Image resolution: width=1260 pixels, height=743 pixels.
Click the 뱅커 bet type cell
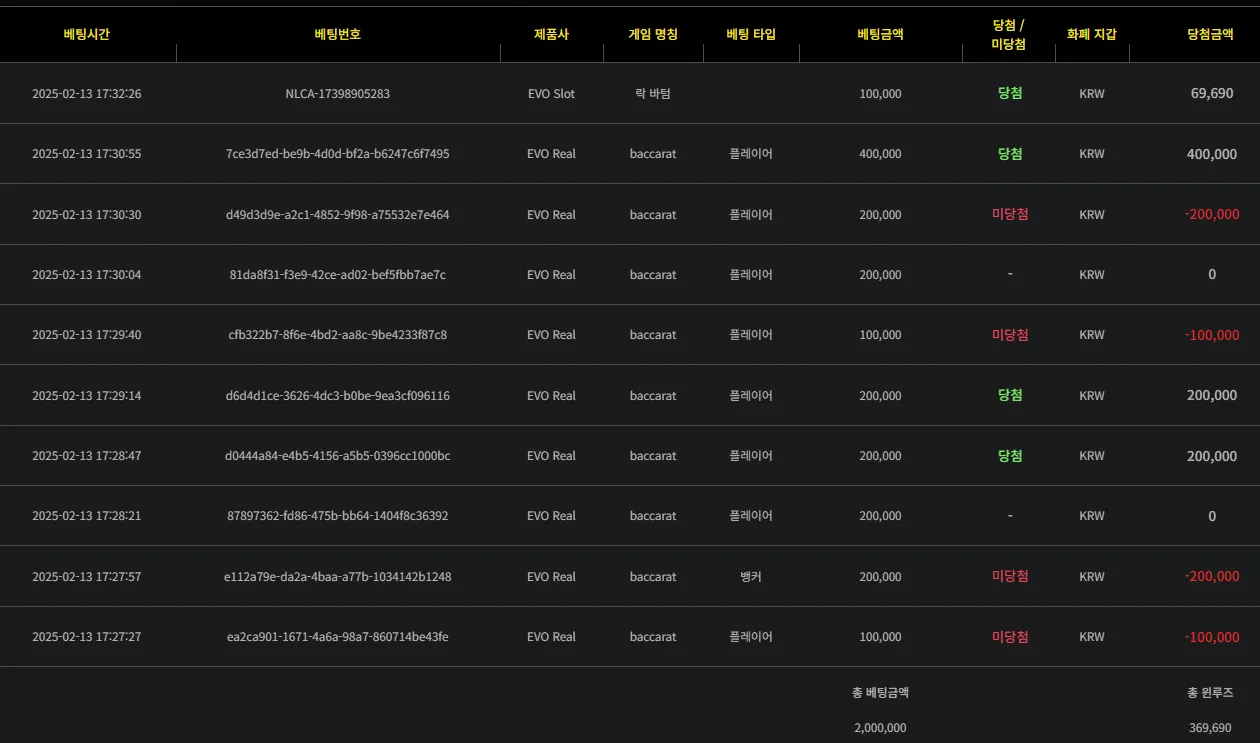click(751, 577)
